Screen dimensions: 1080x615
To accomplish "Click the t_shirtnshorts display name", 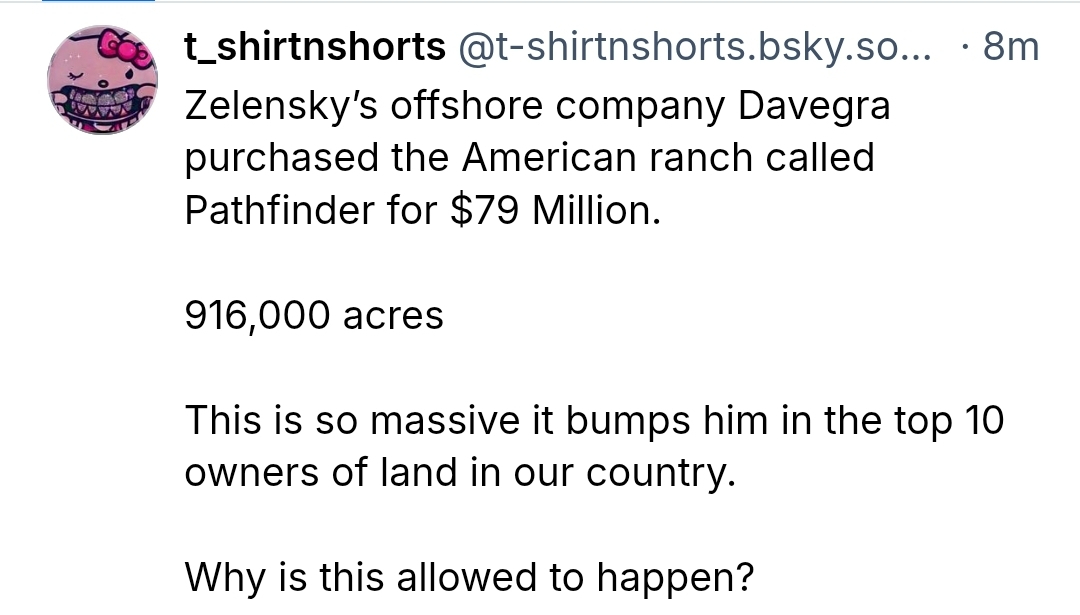I will 315,47.
